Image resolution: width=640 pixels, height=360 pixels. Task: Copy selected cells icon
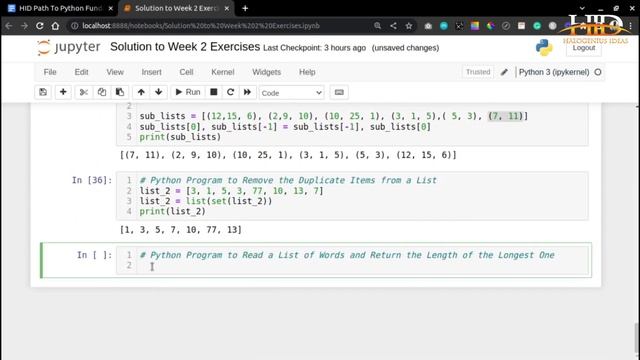102,92
